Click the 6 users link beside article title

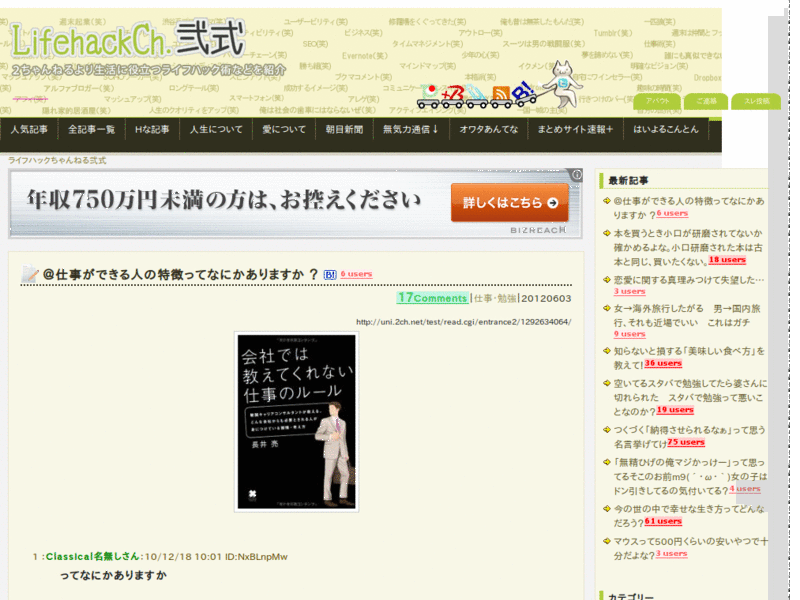pos(356,274)
